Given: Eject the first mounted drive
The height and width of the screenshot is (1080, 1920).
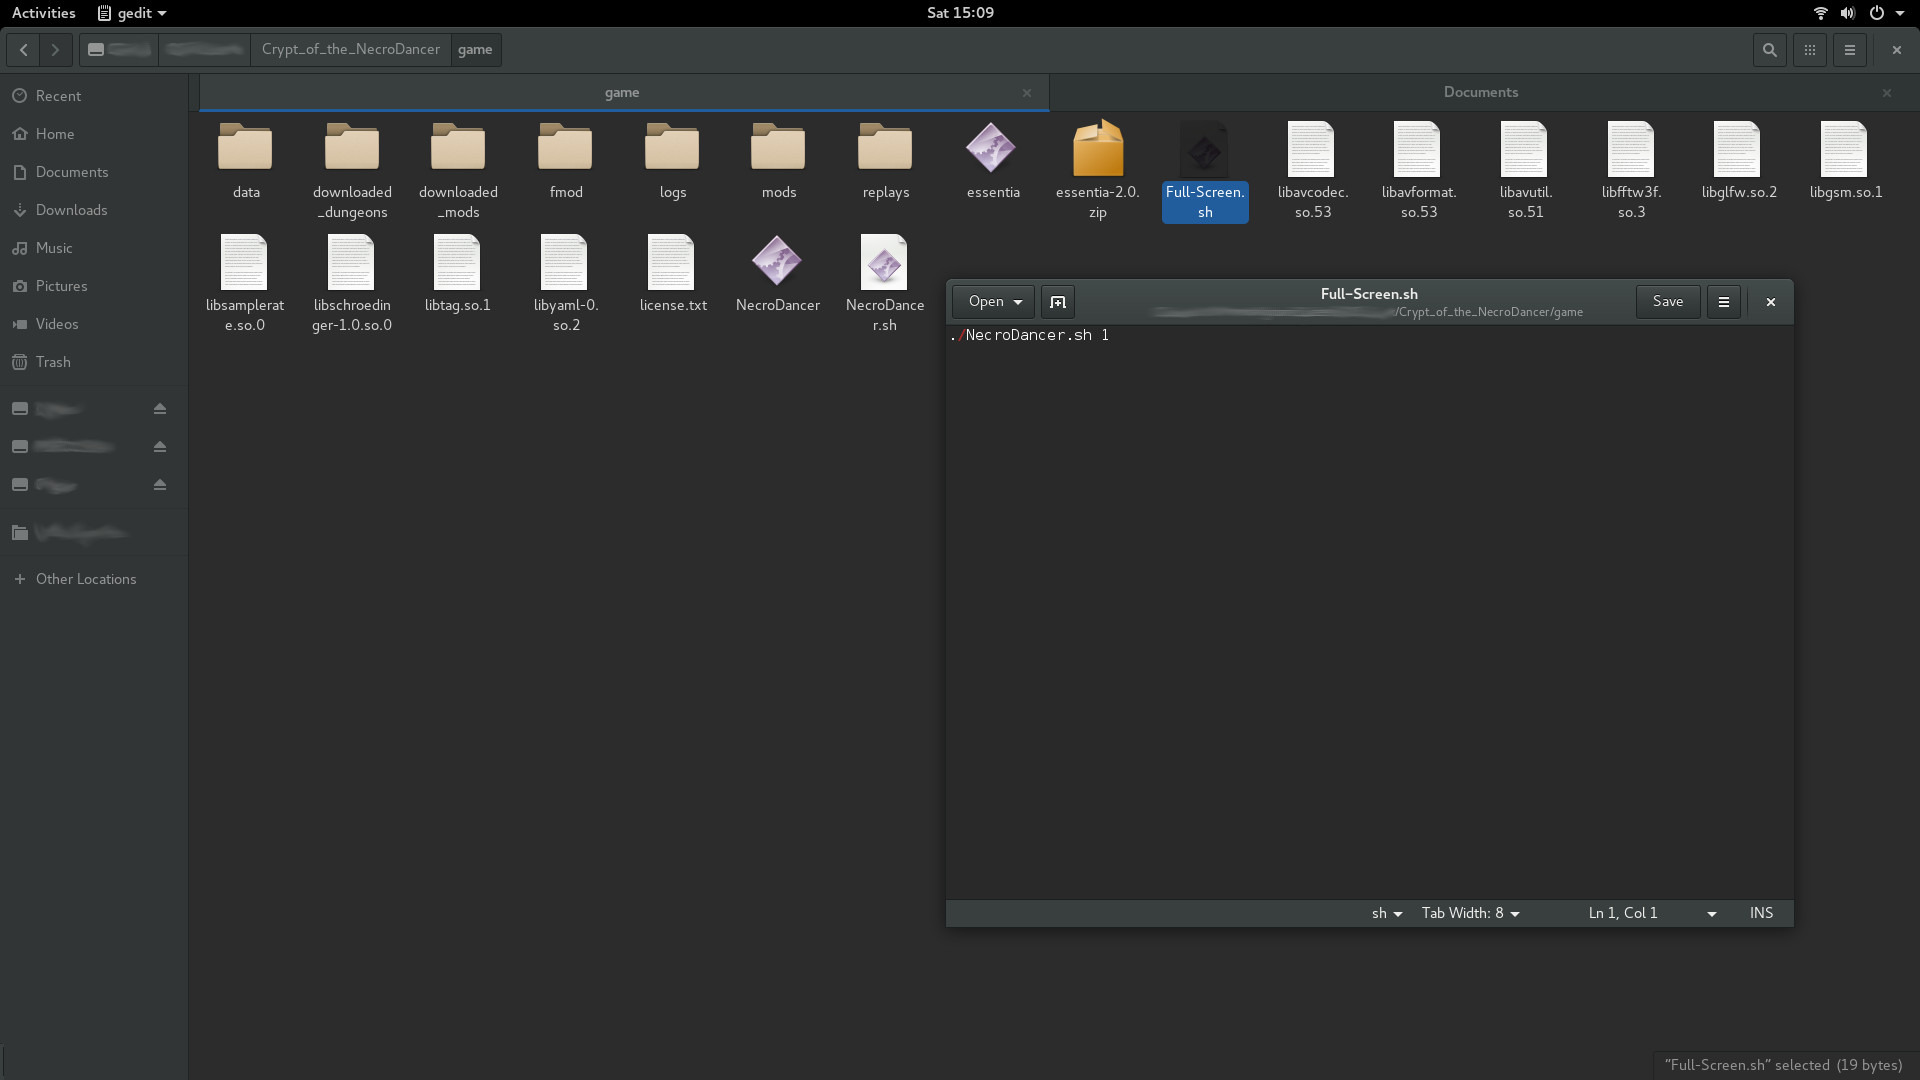Looking at the screenshot, I should coord(160,409).
